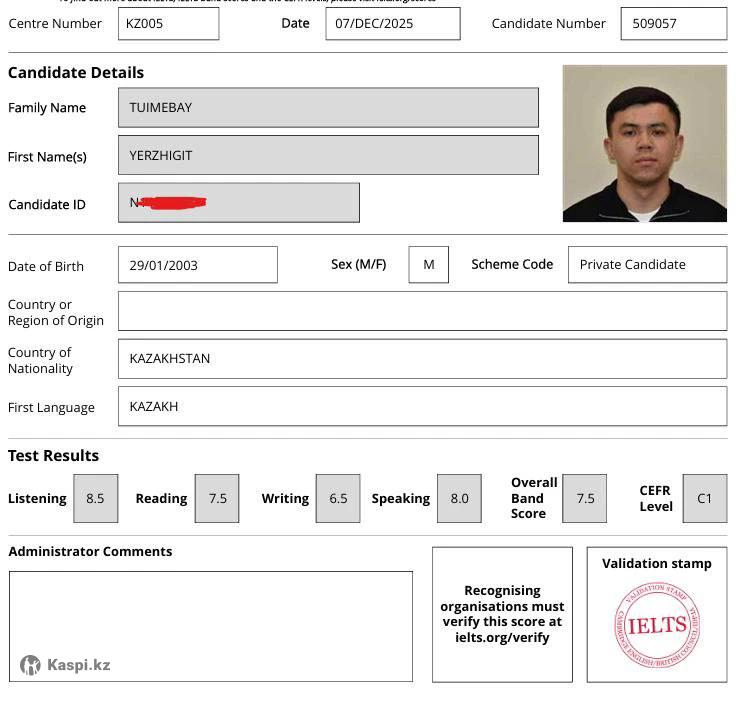Select the First Name(s) field
The height and width of the screenshot is (701, 747).
[328, 155]
